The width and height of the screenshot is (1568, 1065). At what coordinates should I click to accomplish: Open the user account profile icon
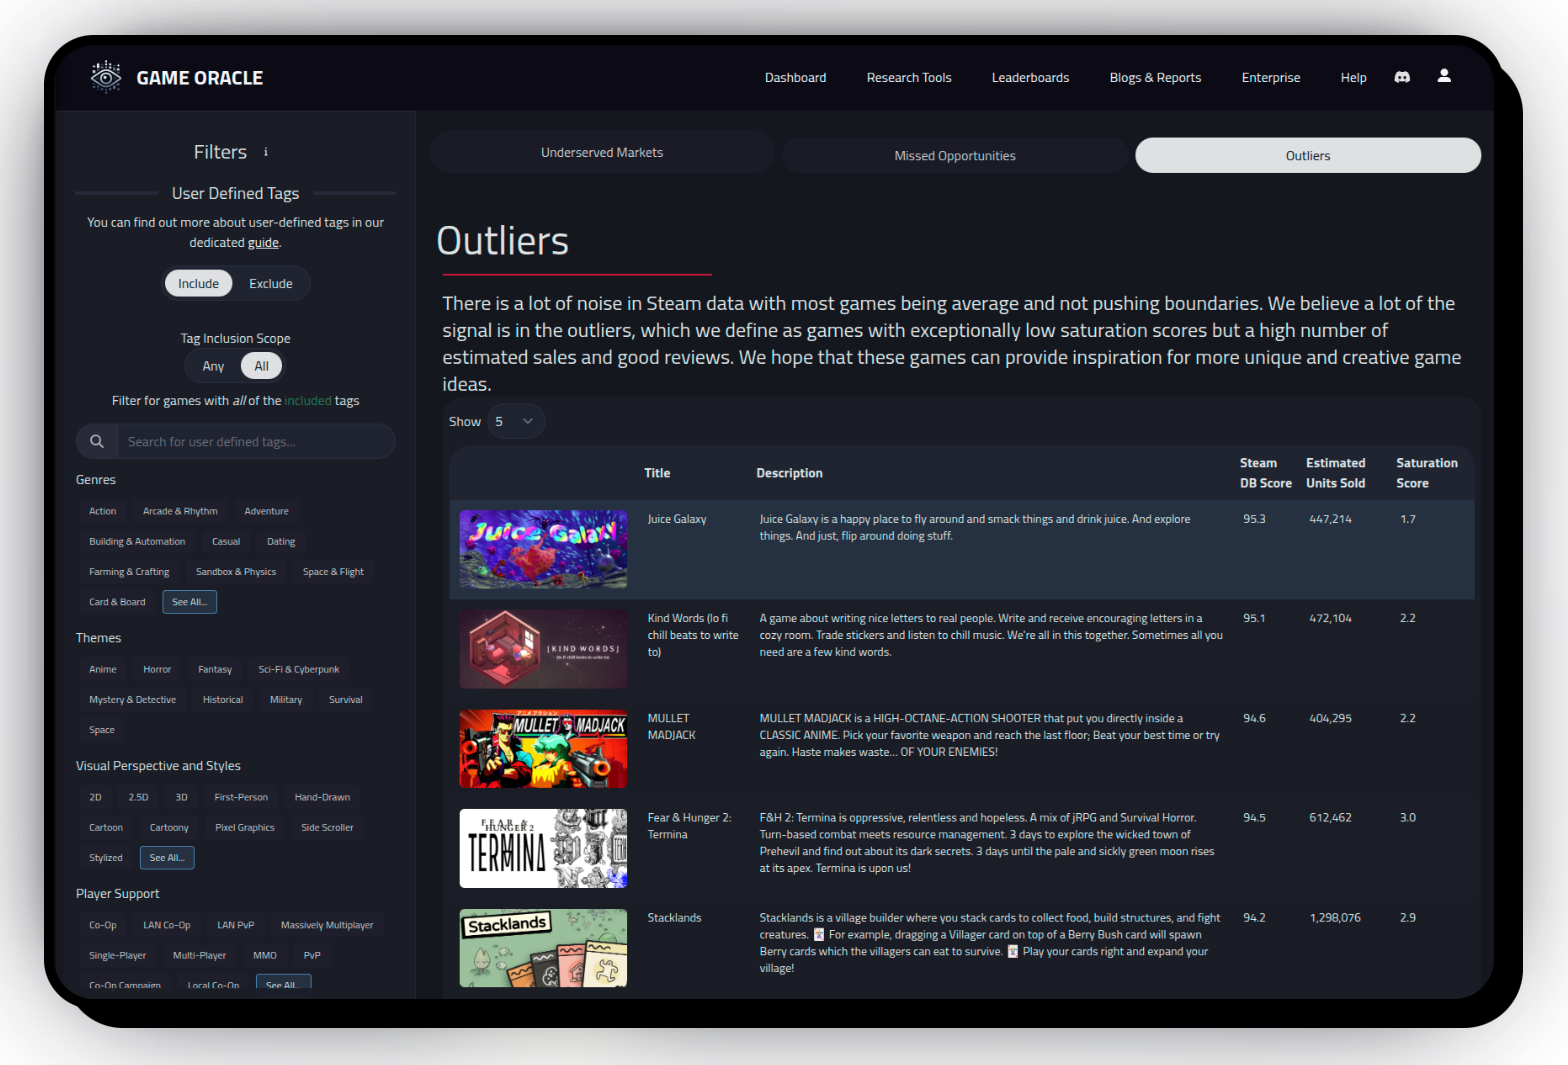point(1444,76)
